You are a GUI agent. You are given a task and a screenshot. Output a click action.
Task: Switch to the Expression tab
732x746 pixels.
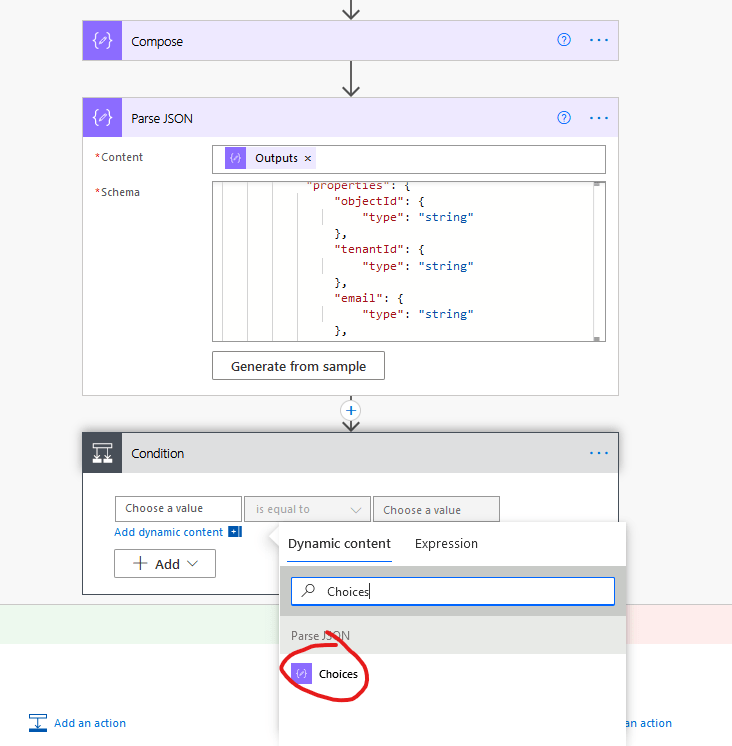pyautogui.click(x=446, y=544)
